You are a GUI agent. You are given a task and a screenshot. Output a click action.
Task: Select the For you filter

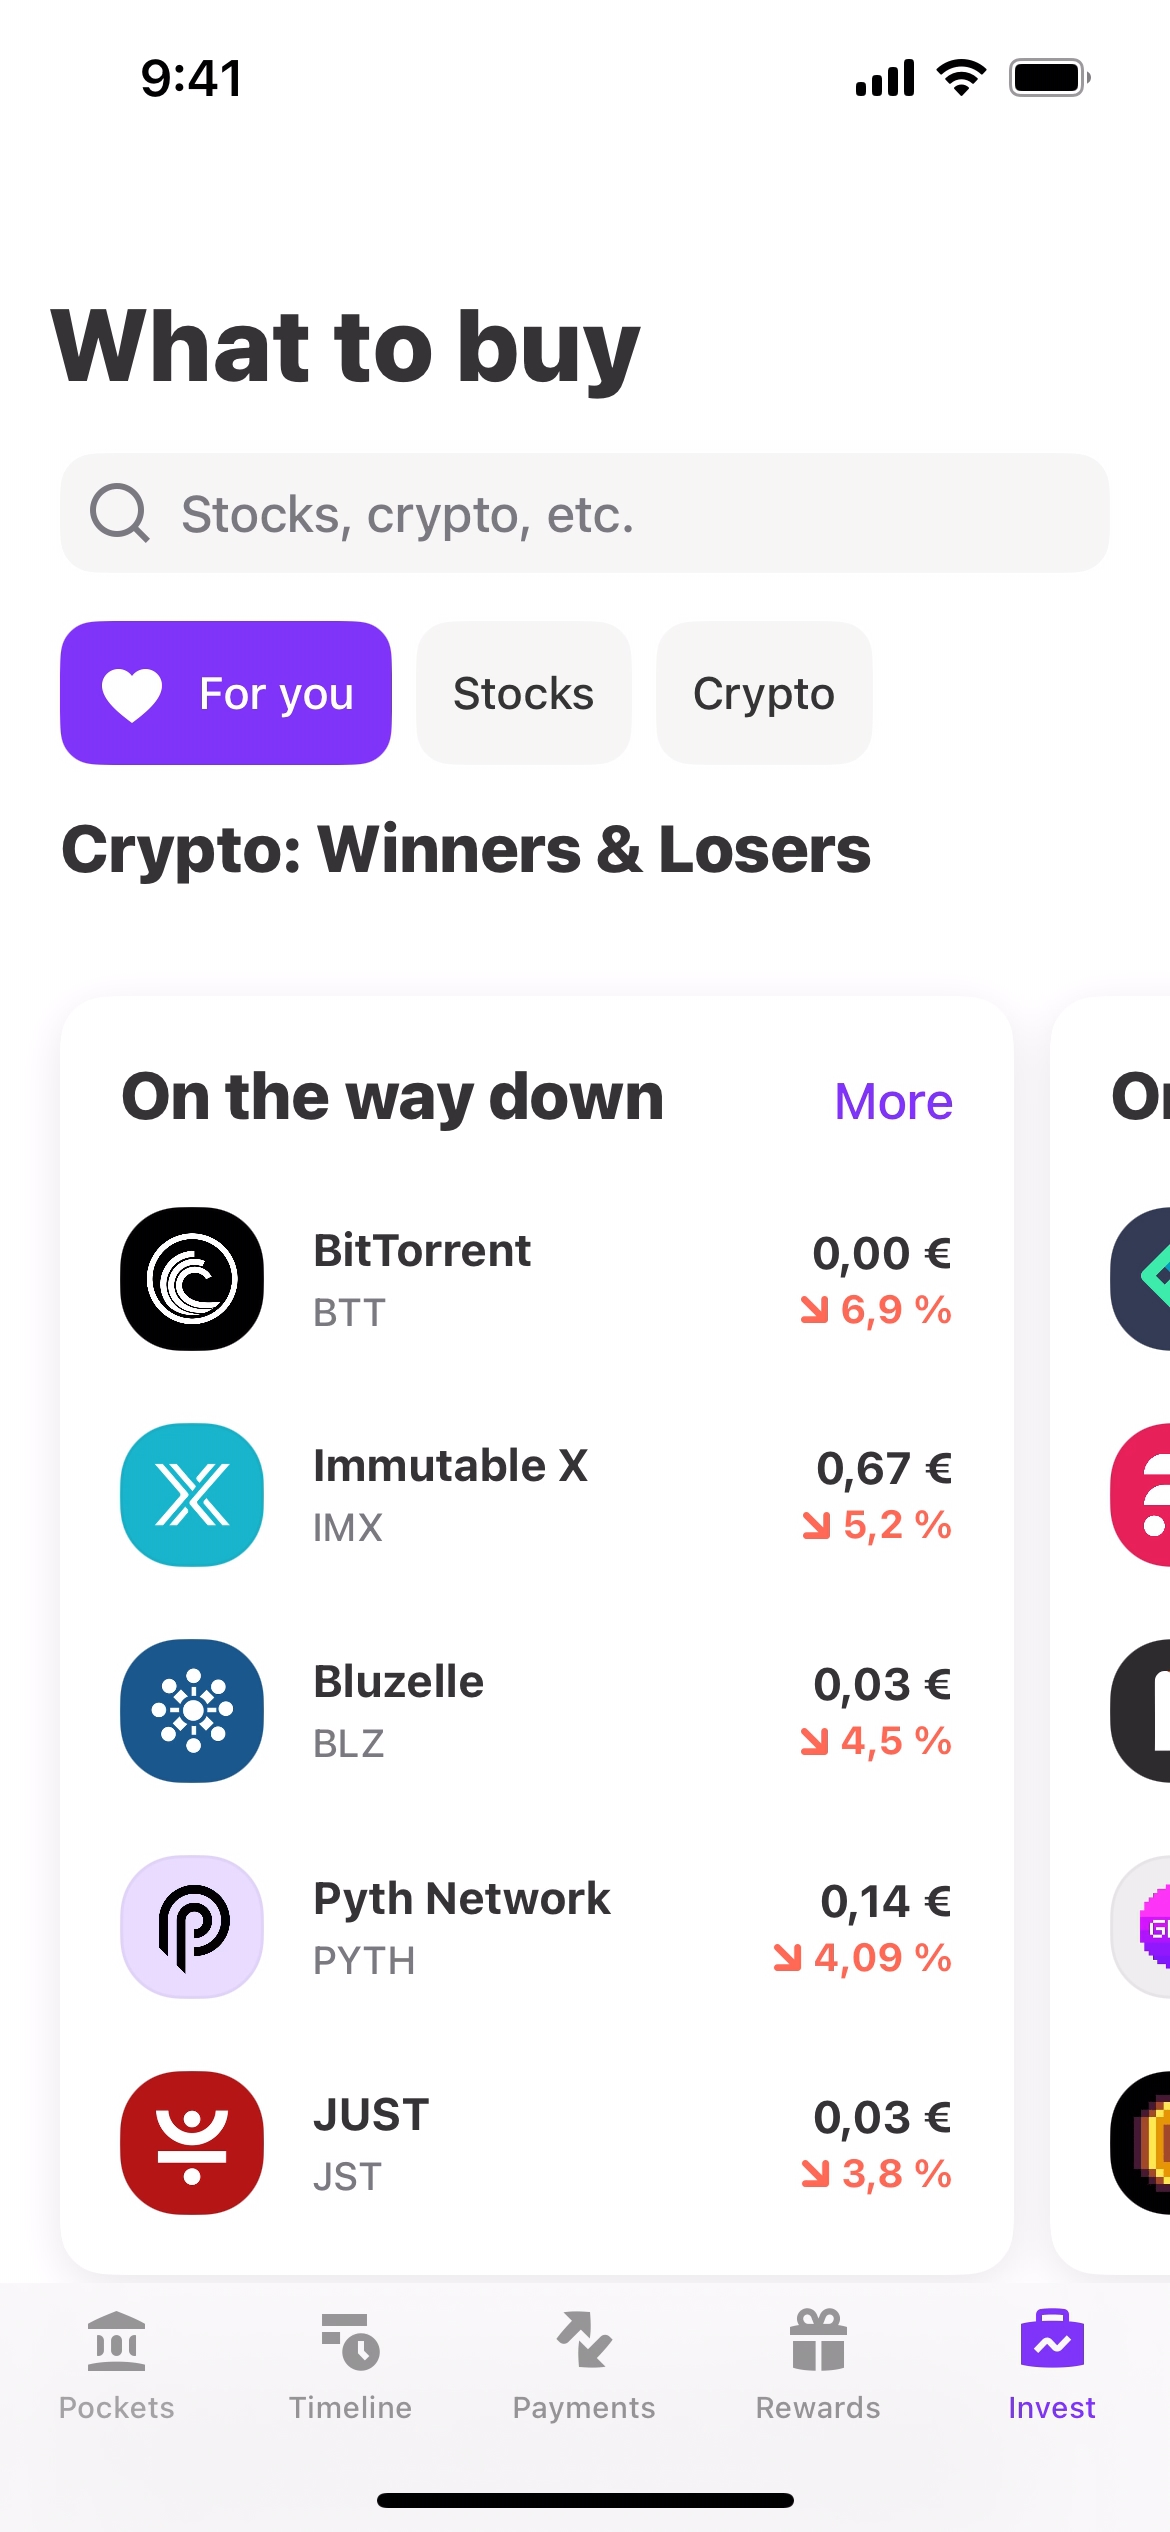pyautogui.click(x=226, y=693)
